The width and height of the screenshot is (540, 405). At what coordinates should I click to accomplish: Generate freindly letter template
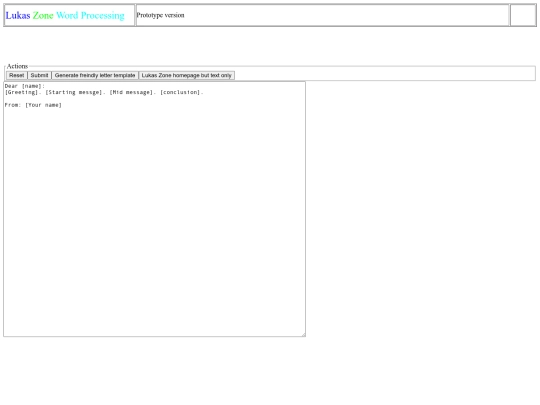[x=95, y=75]
